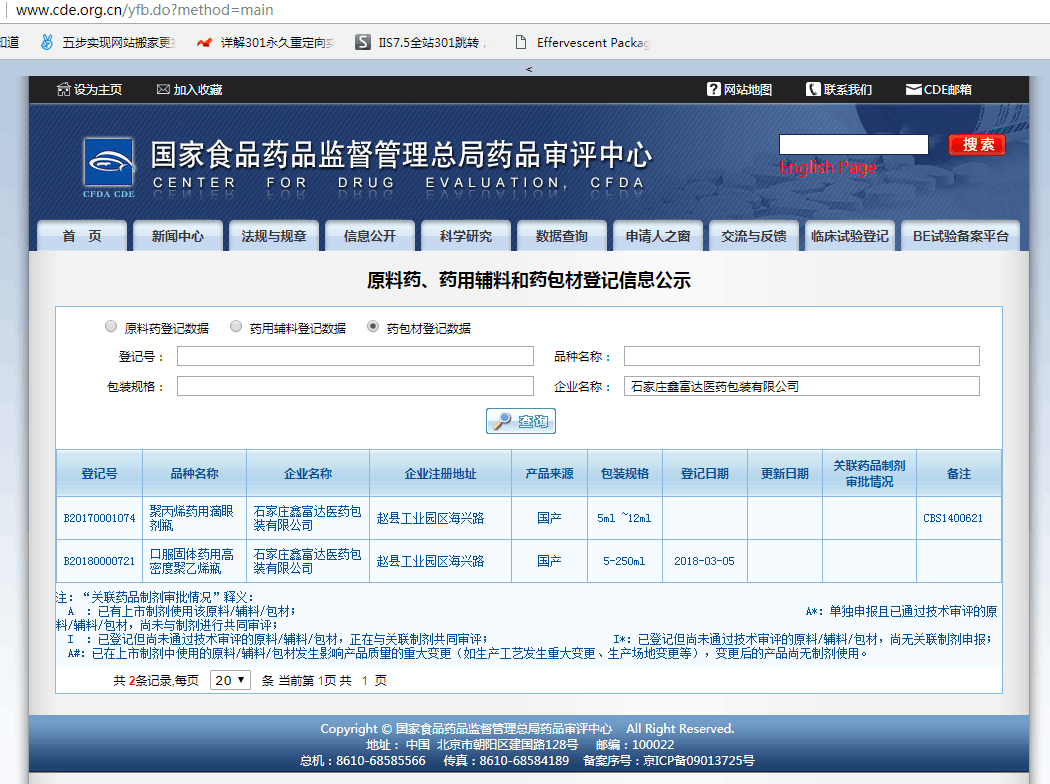Select 原料药登记数据 radio button

point(111,327)
